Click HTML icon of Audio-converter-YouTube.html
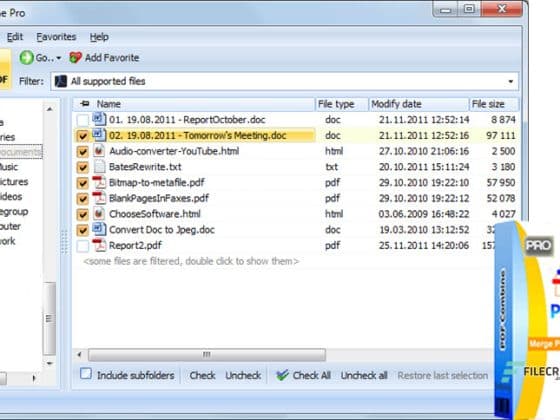 coord(99,151)
